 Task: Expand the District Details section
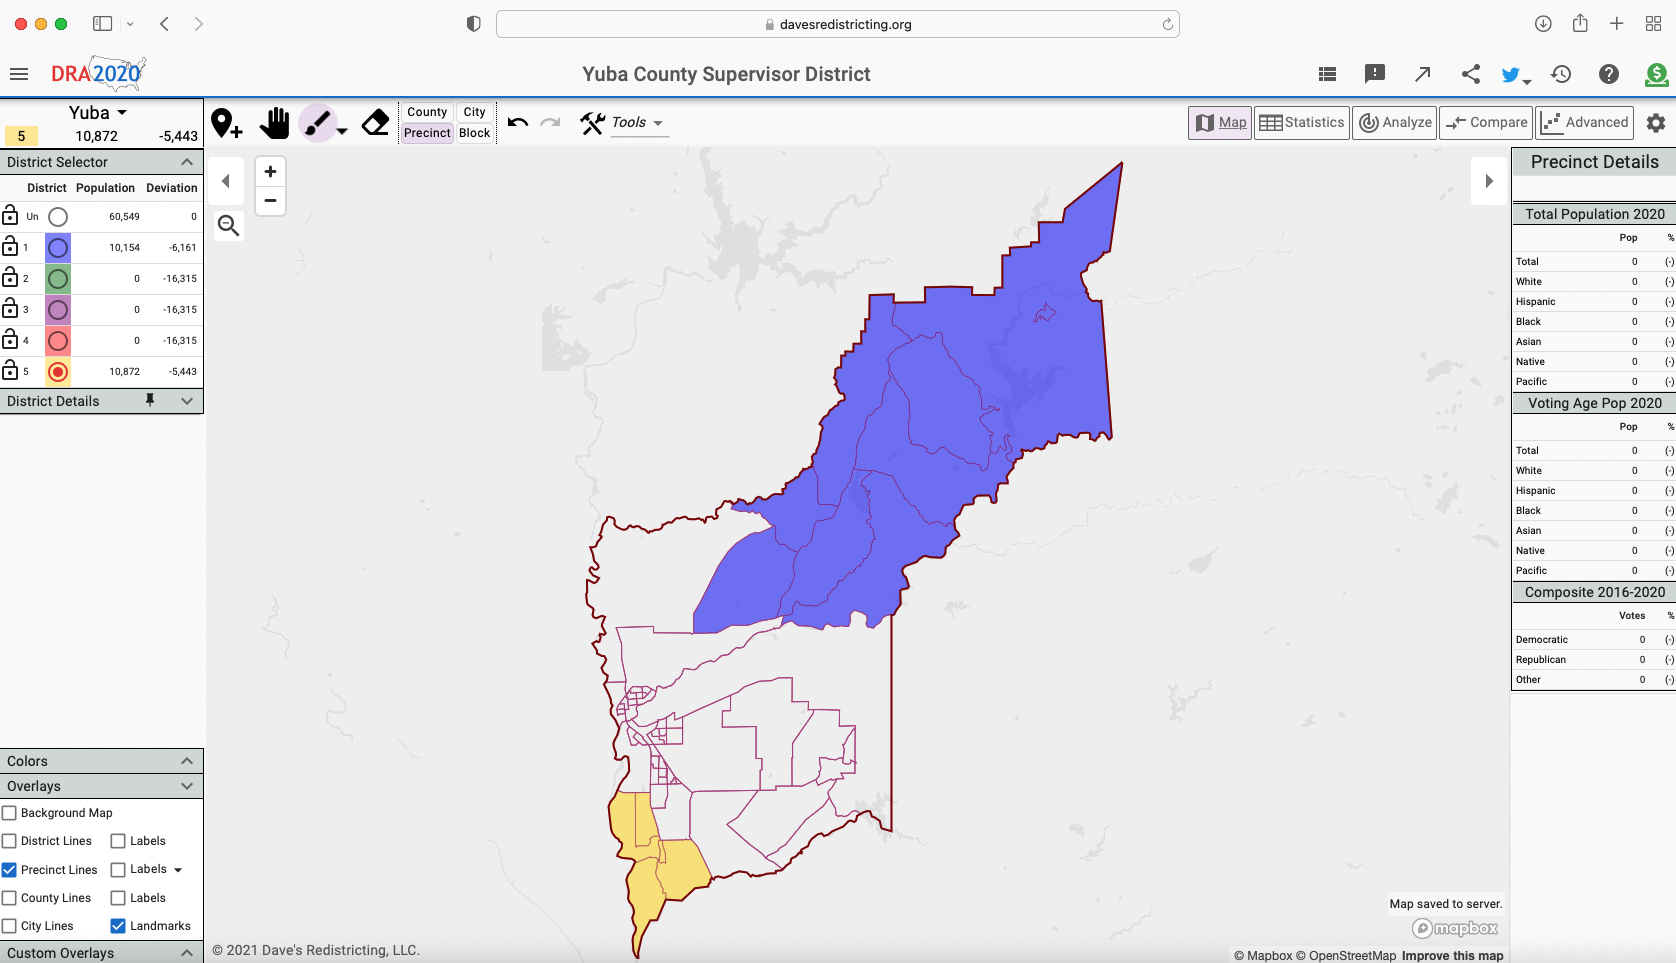click(x=187, y=401)
